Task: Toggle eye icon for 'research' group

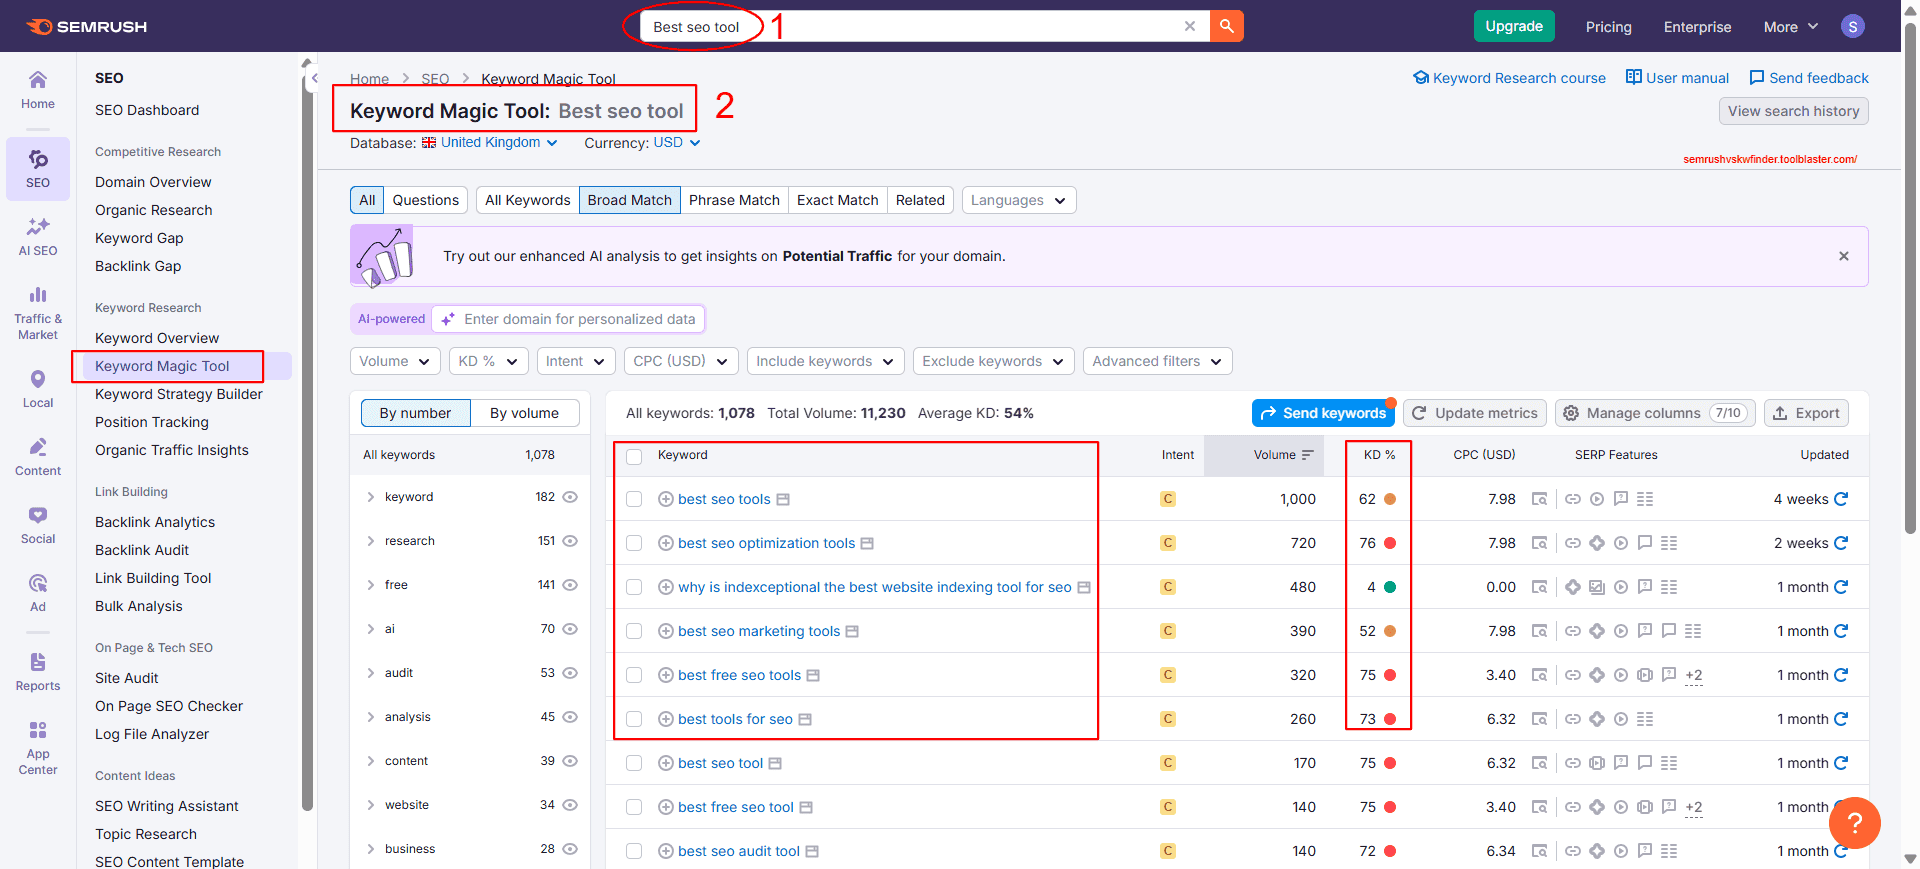Action: (x=570, y=541)
